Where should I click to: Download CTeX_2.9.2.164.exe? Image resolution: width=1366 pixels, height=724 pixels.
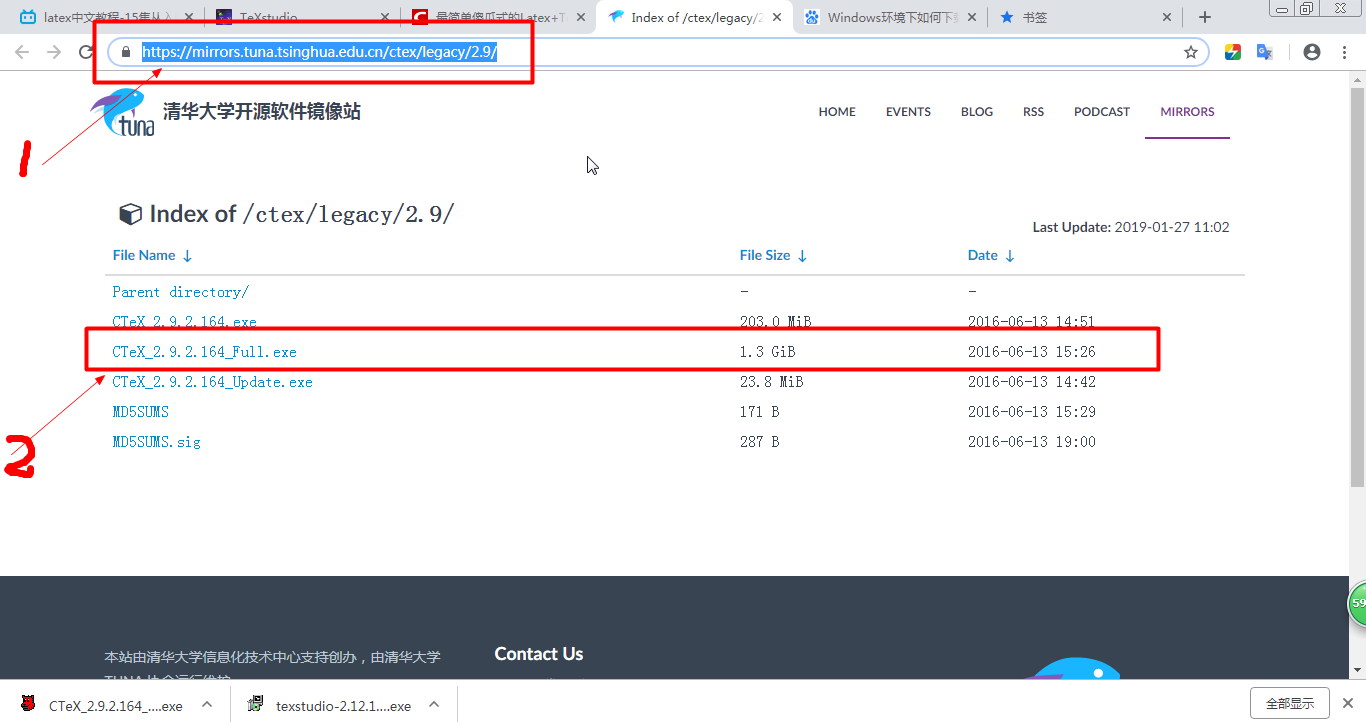pos(184,322)
